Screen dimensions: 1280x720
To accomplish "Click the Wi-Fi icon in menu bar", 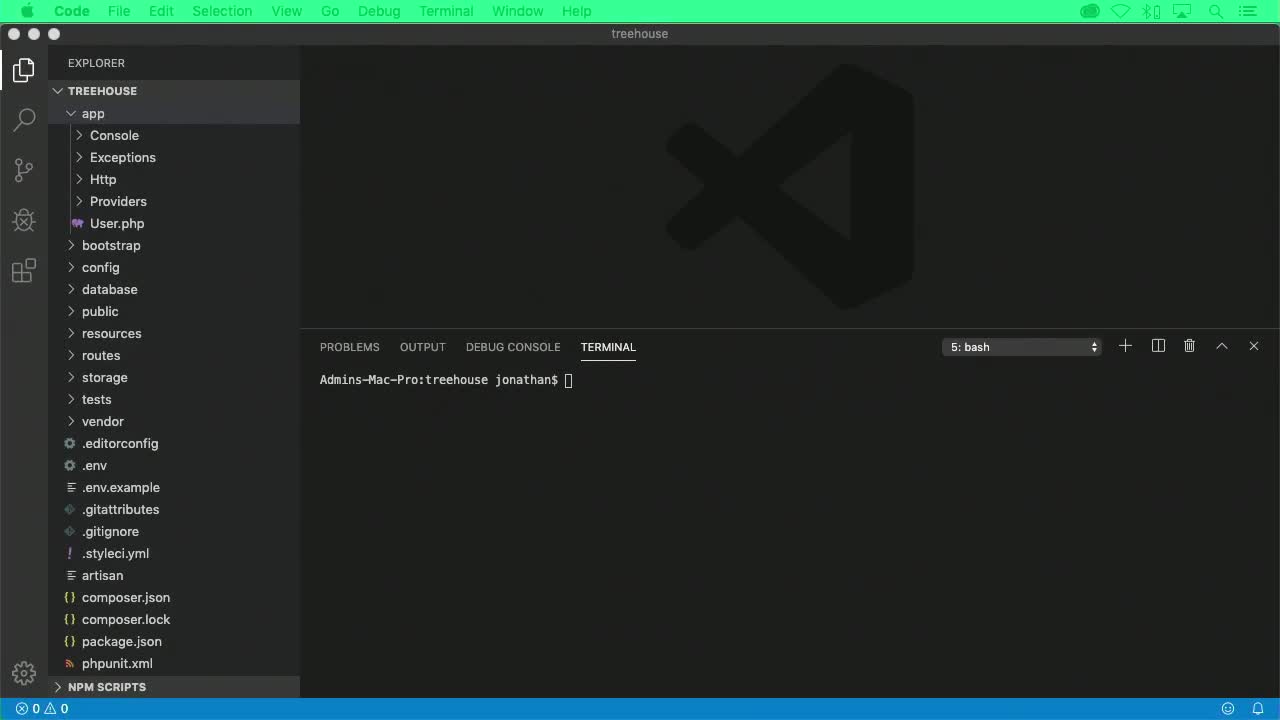I will coord(1121,11).
